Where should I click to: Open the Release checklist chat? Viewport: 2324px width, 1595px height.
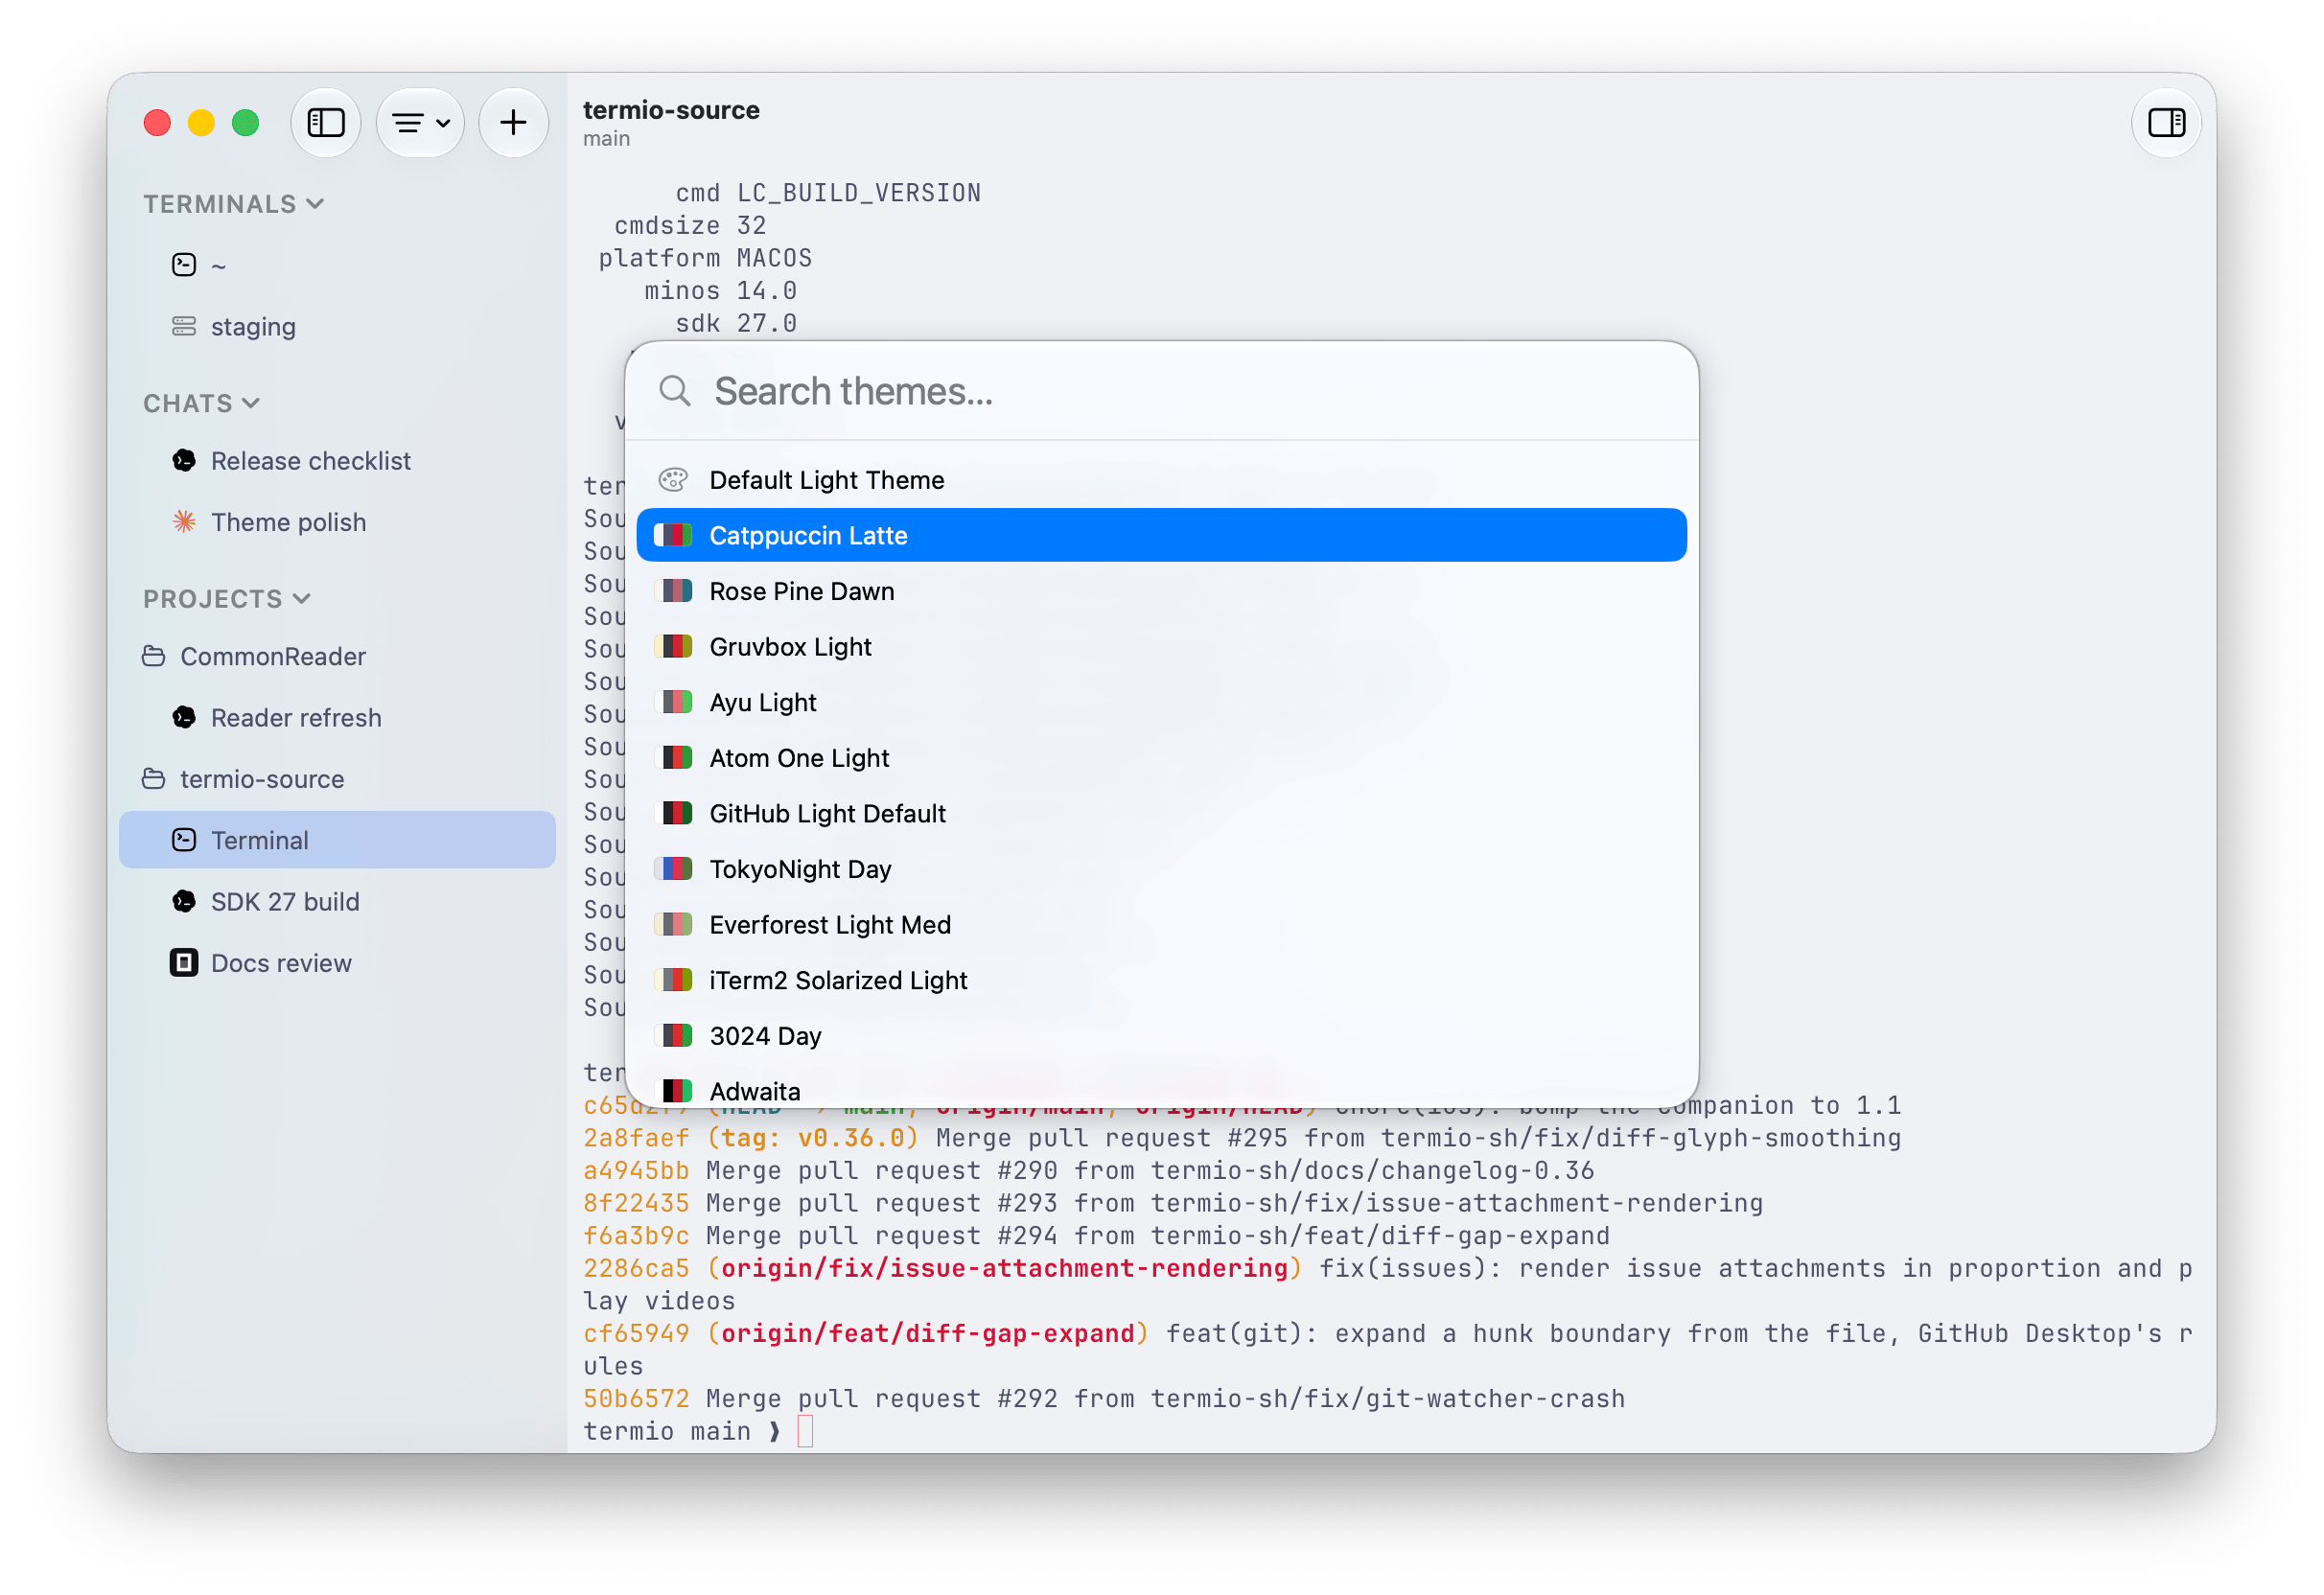point(337,460)
